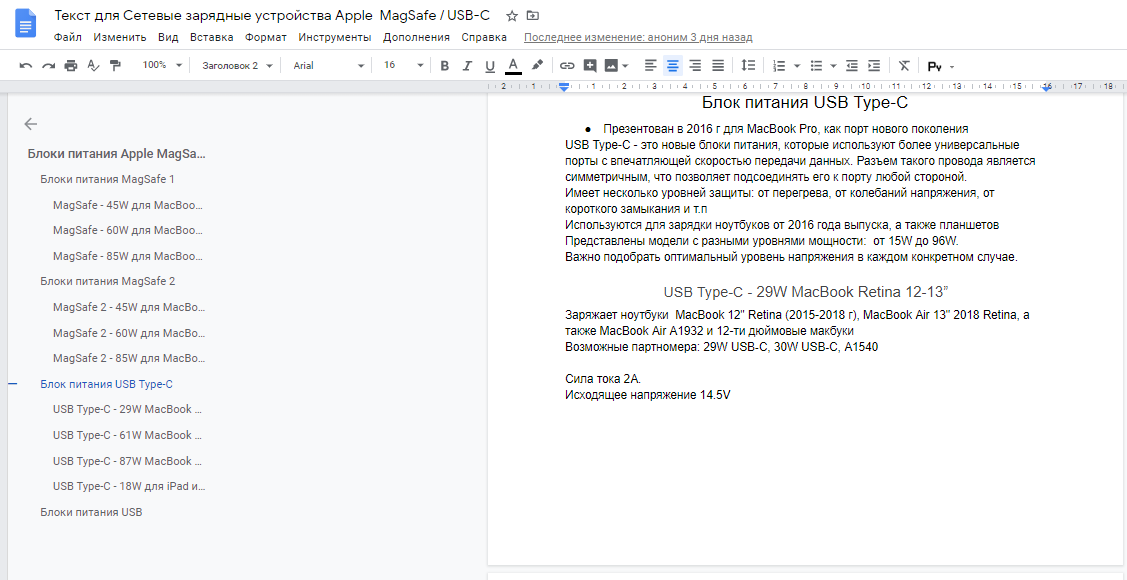Justify the text
The height and width of the screenshot is (580, 1127).
pos(717,65)
